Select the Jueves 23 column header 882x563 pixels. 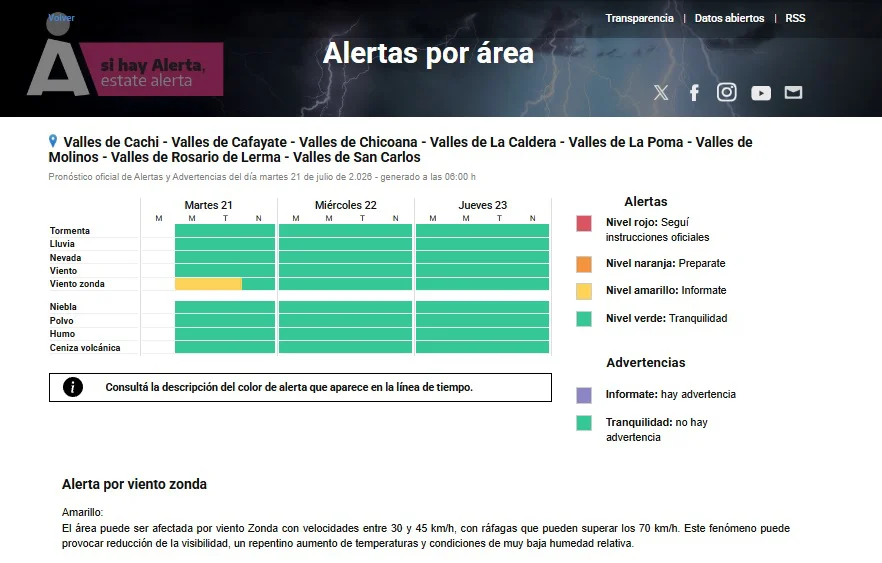click(x=482, y=205)
